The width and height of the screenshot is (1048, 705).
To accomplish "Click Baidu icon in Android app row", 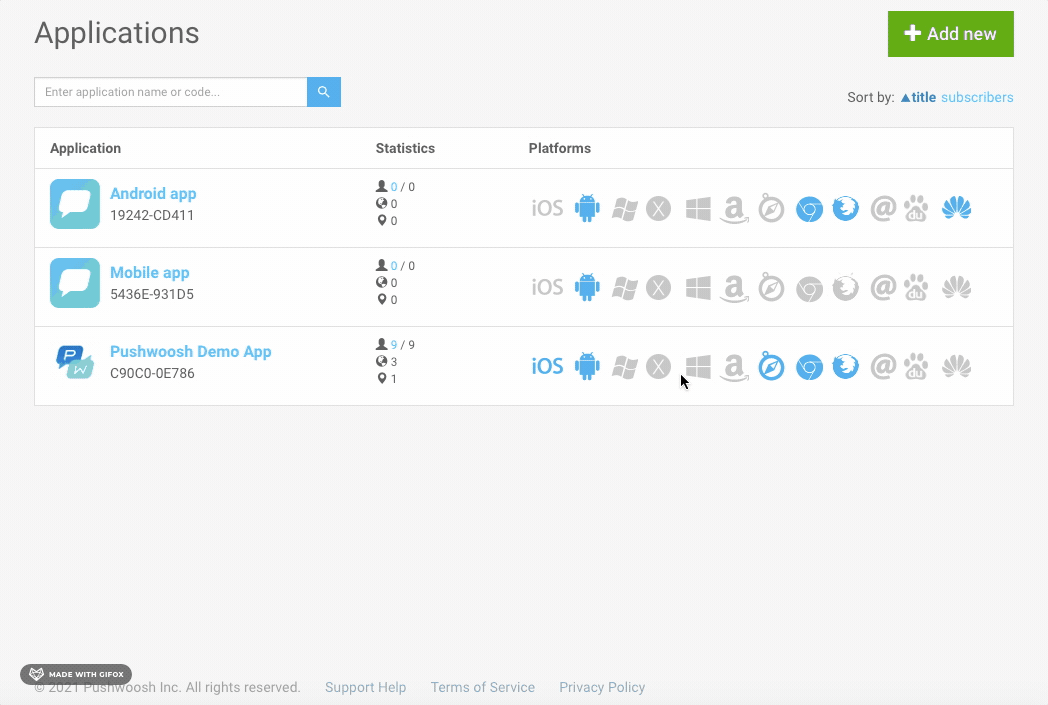I will coord(916,209).
